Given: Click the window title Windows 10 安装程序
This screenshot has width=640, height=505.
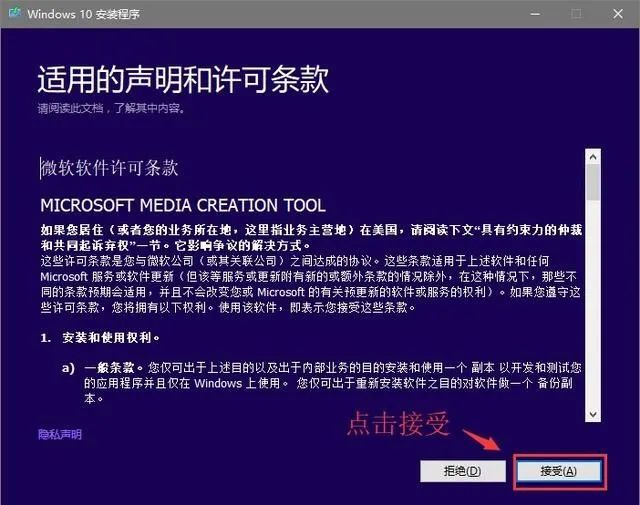Looking at the screenshot, I should pos(84,14).
